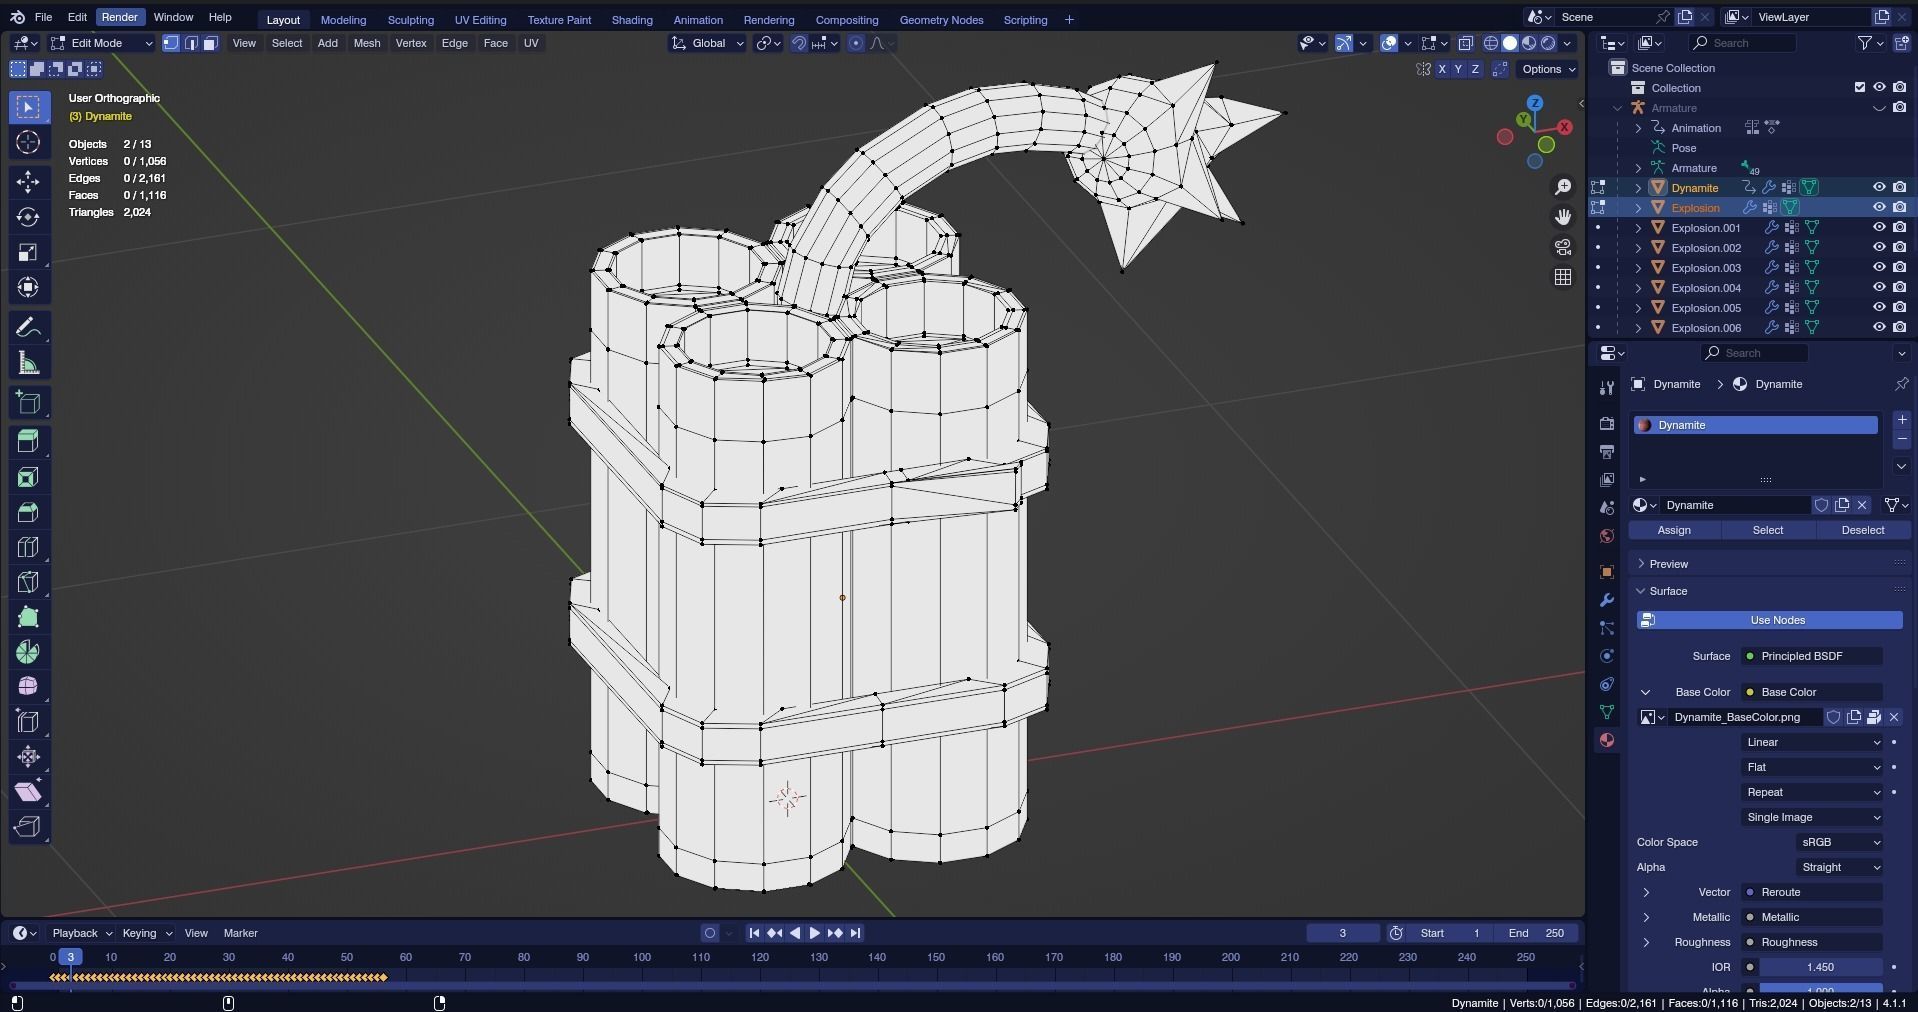
Task: Open the Global transform orientation dropdown
Action: pos(708,43)
